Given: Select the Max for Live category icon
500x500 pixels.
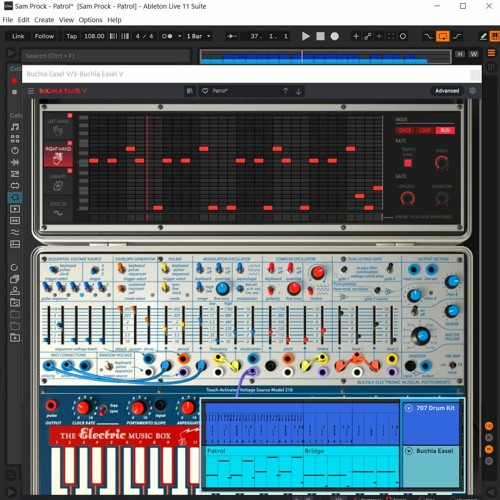Looking at the screenshot, I should pos(15,186).
